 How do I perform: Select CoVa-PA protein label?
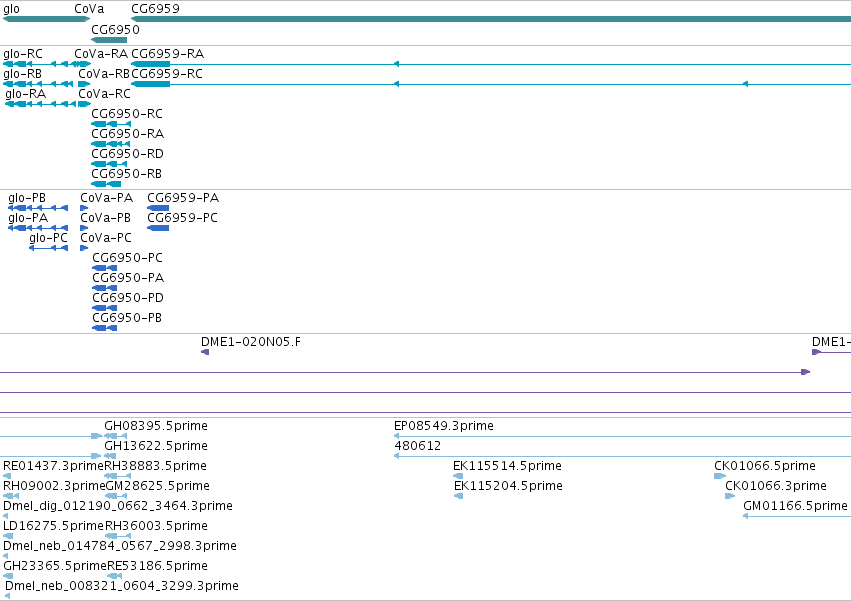point(106,198)
